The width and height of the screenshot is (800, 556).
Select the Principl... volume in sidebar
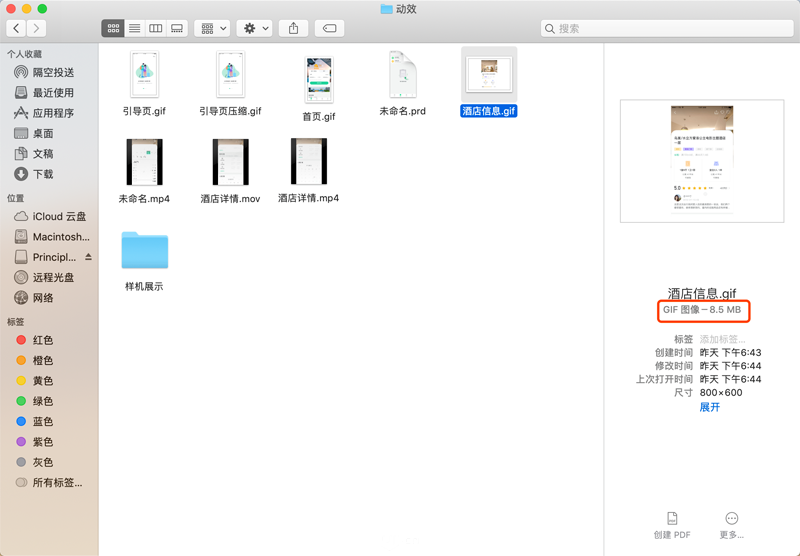point(45,257)
